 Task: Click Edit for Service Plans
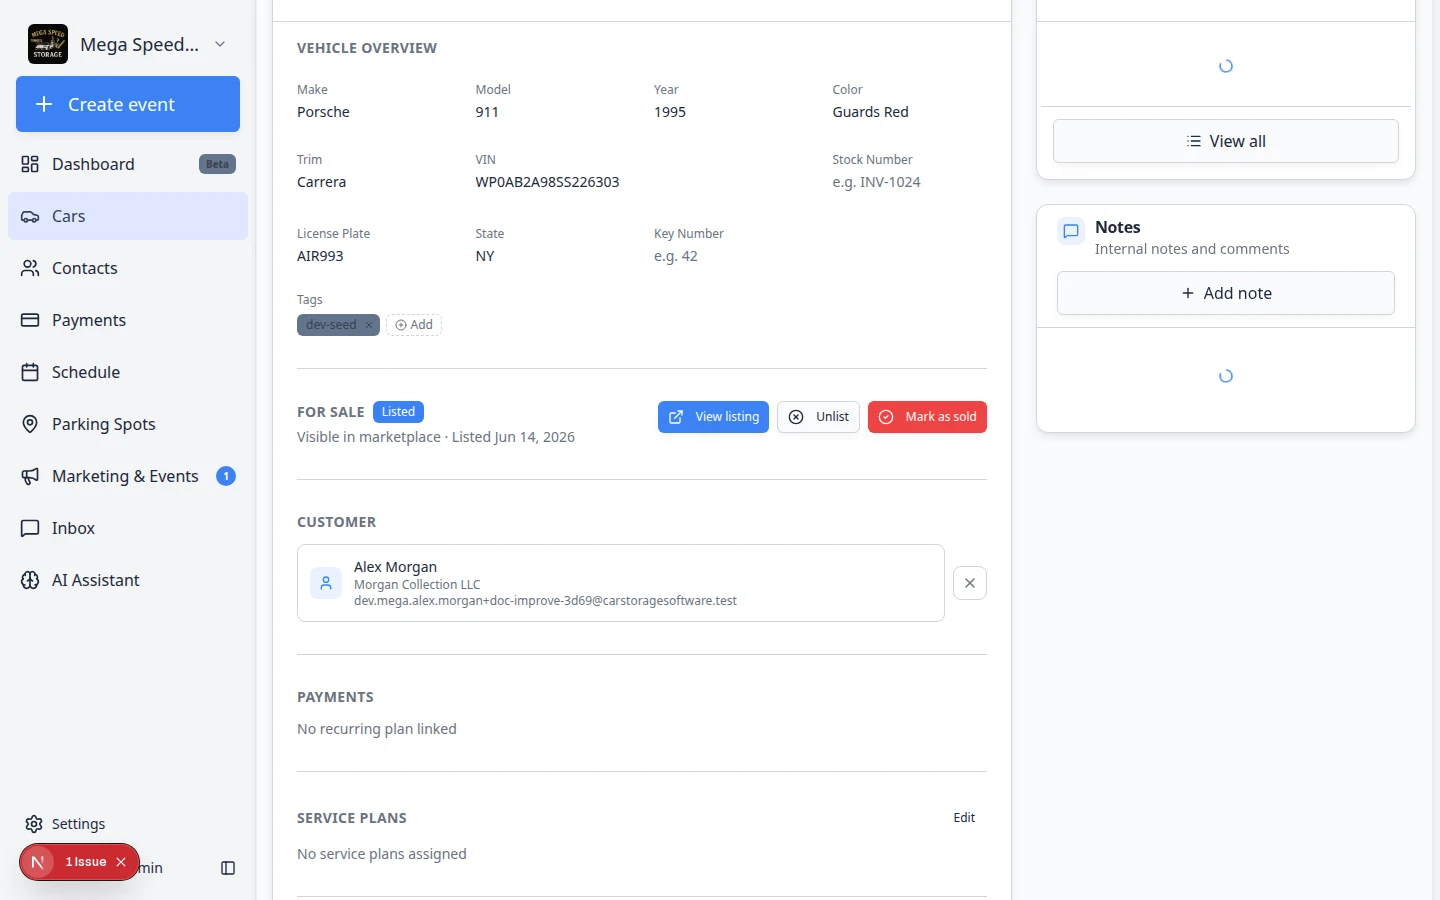pos(964,818)
